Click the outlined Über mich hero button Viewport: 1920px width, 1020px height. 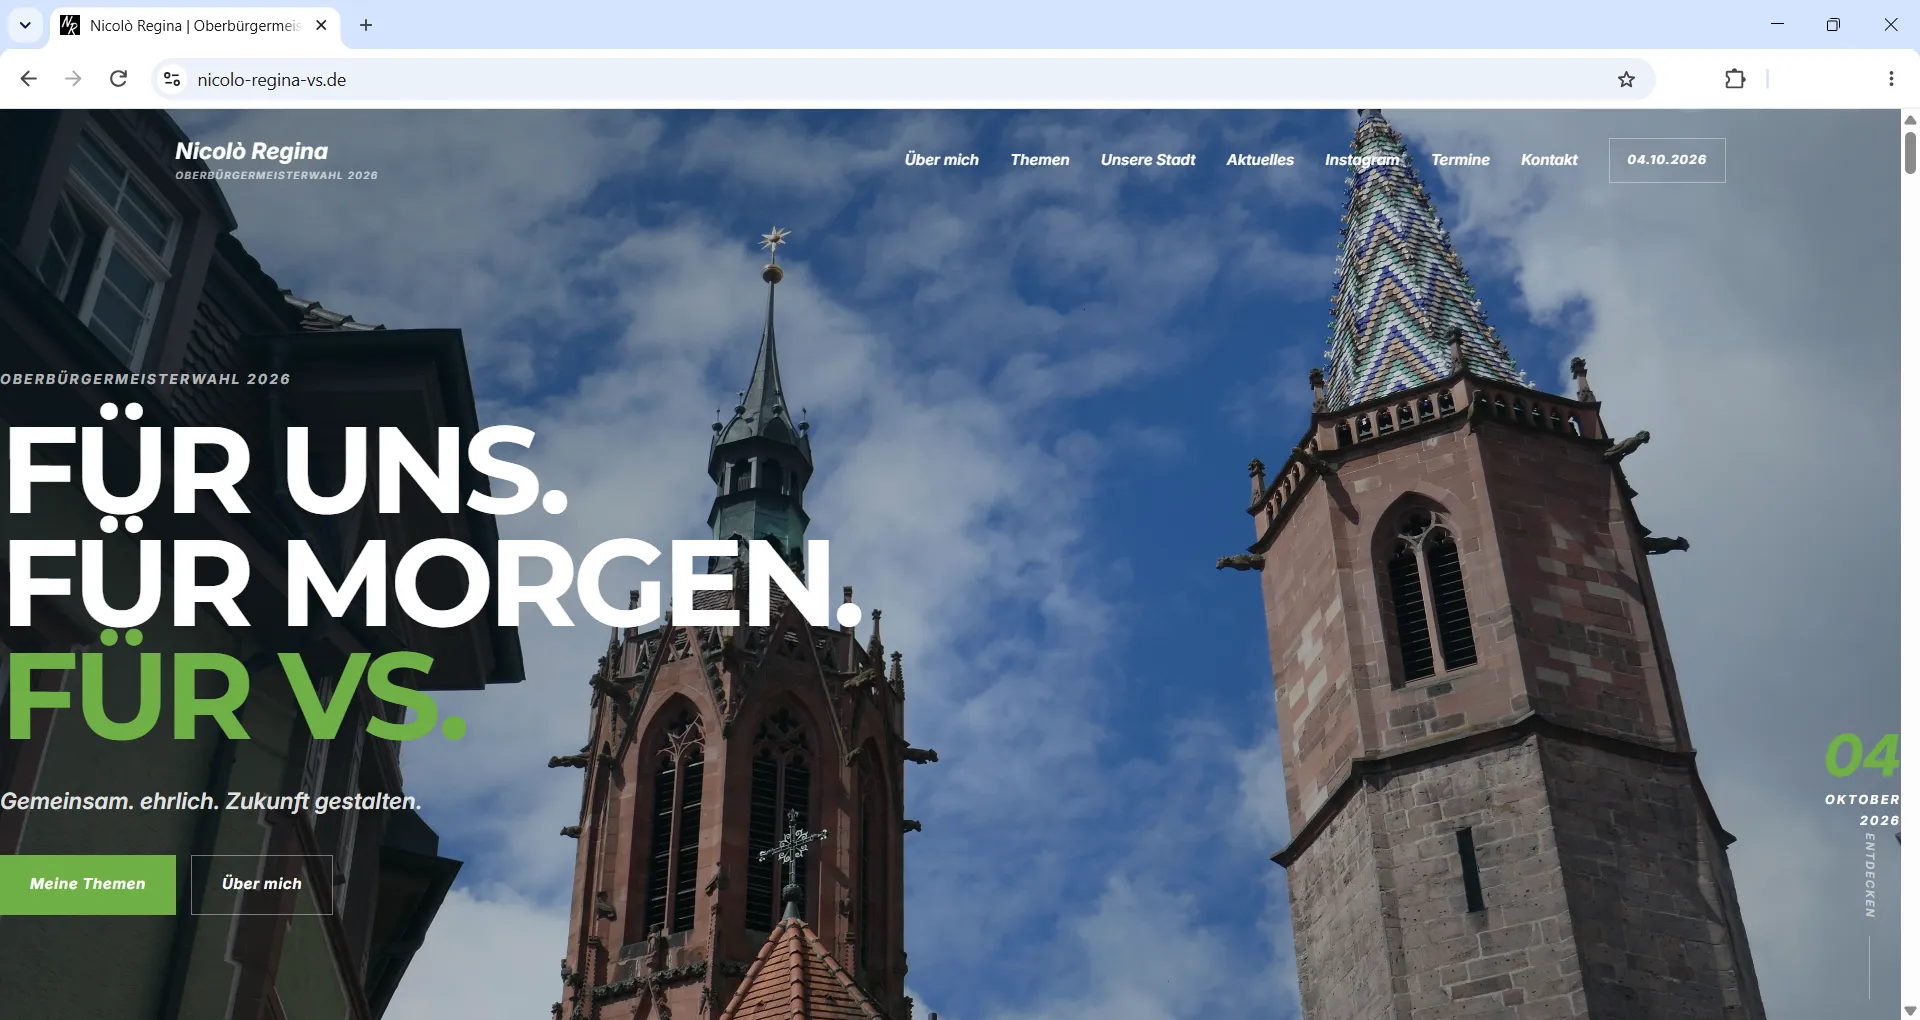click(x=262, y=884)
